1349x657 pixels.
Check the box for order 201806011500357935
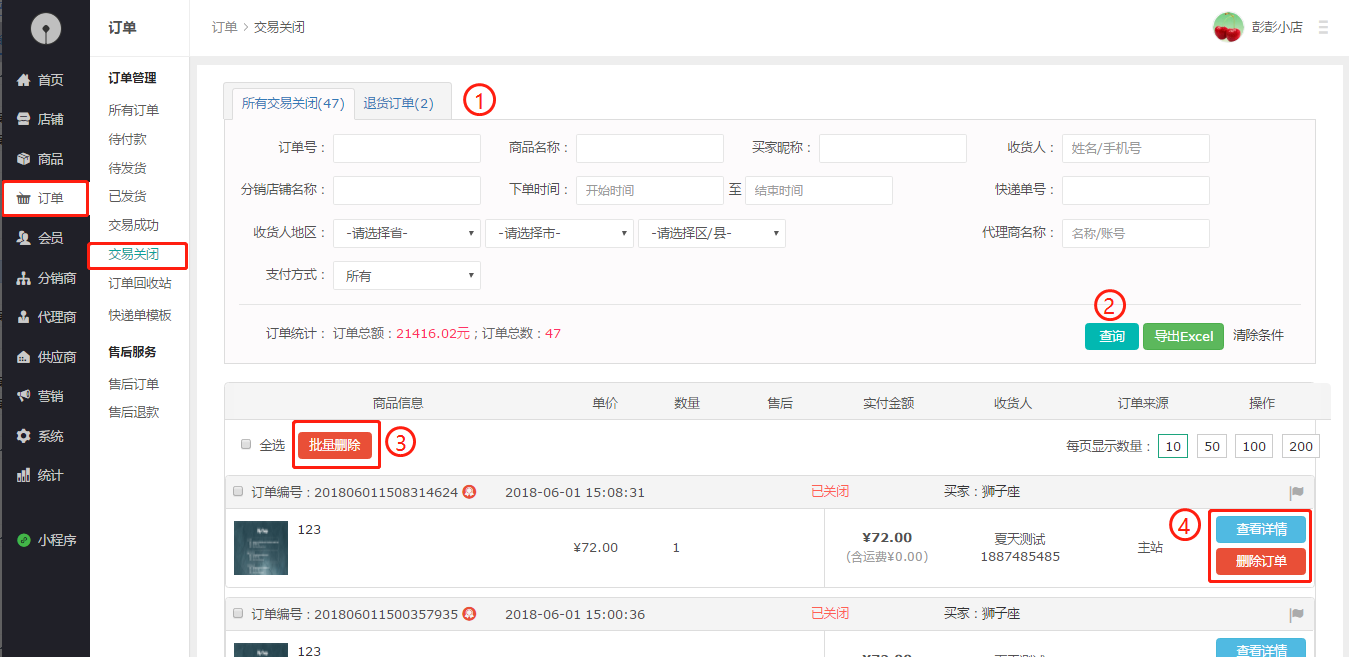[x=238, y=613]
